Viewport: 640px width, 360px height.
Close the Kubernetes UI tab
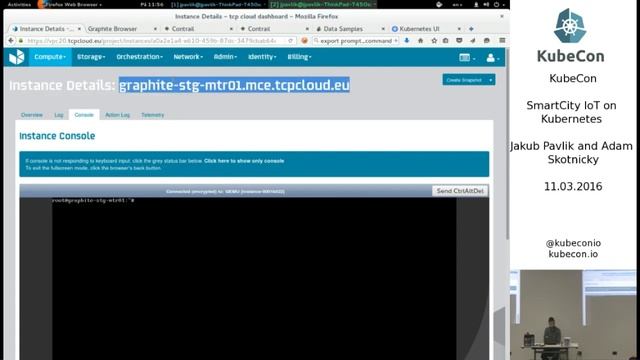coord(459,29)
